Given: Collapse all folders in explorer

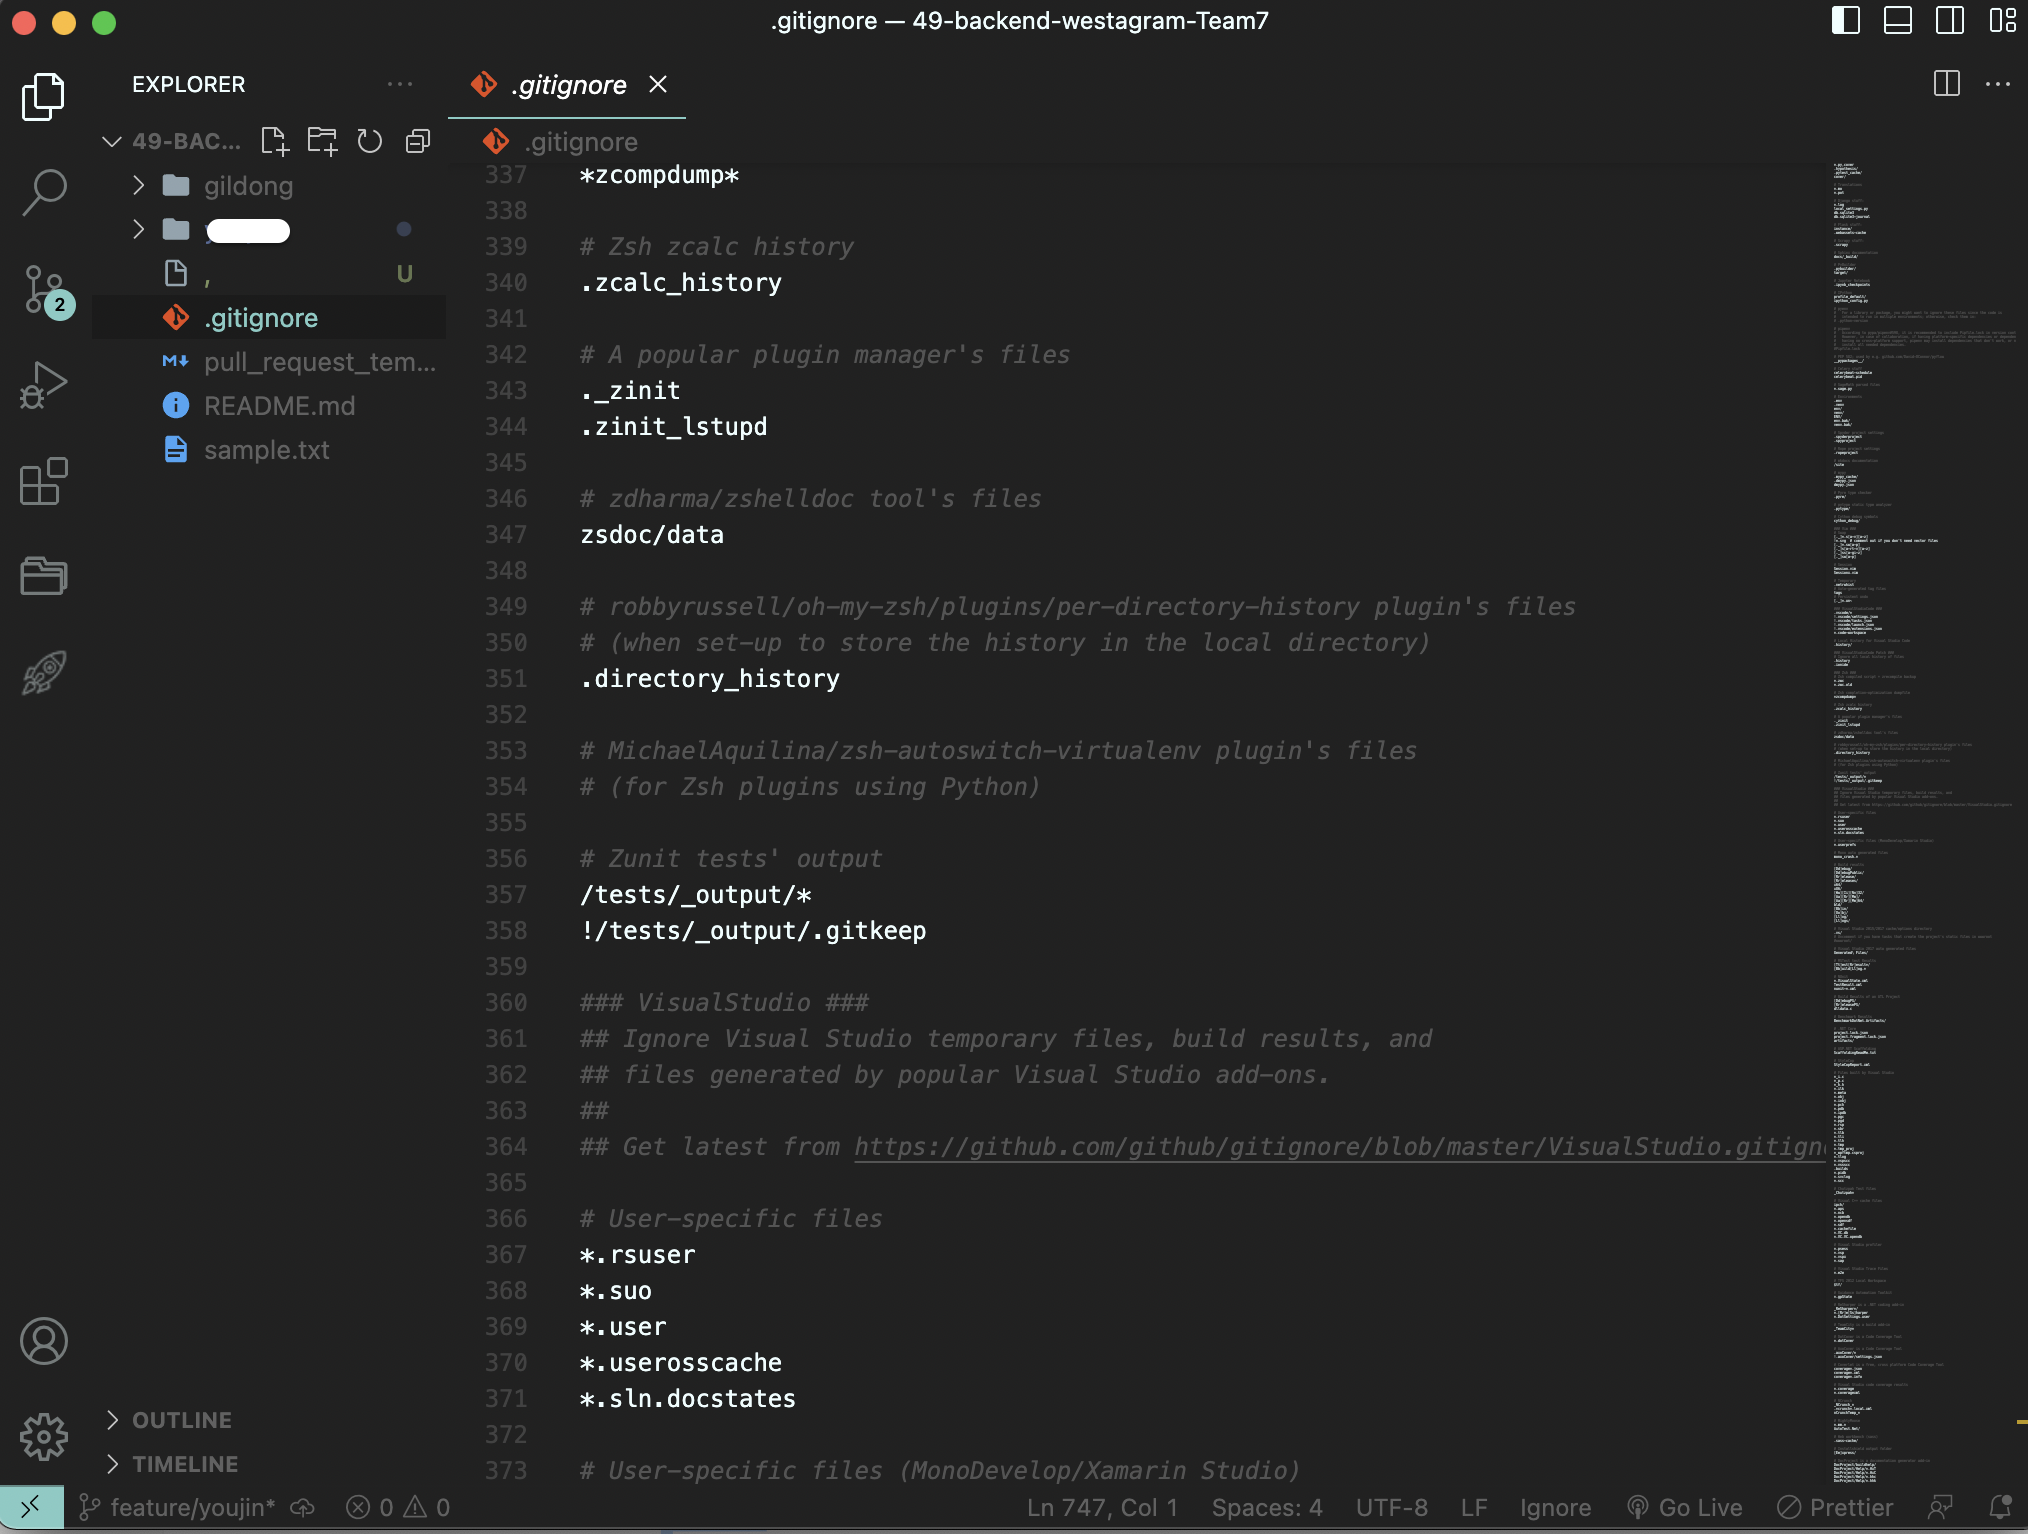Looking at the screenshot, I should coord(418,141).
